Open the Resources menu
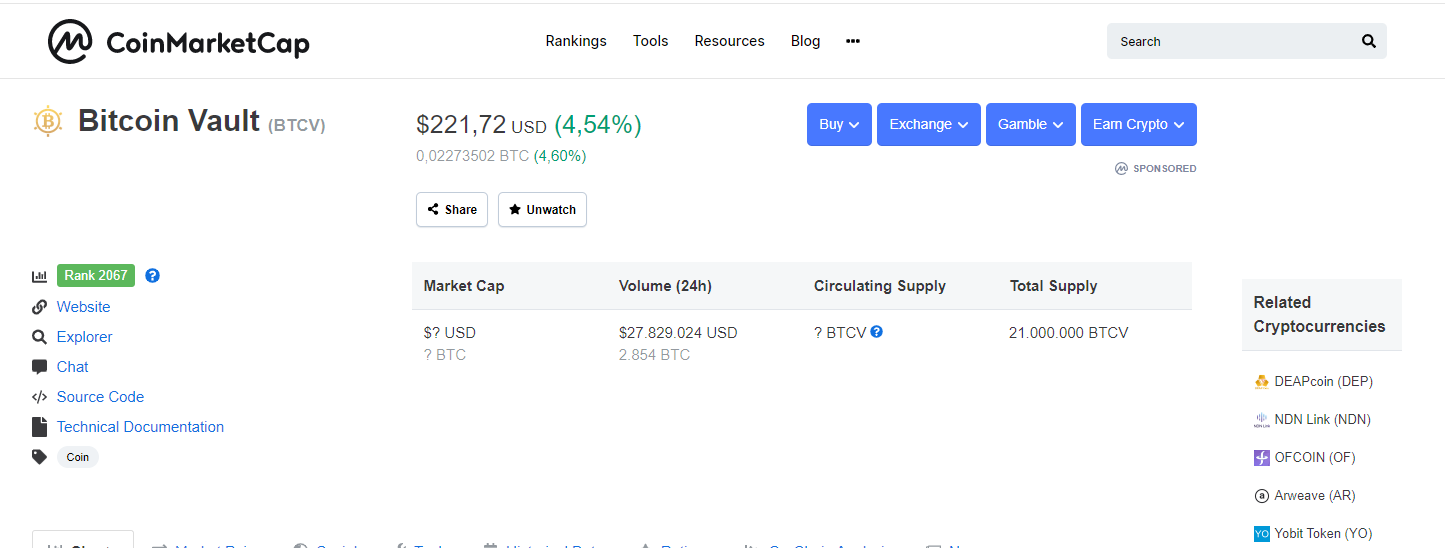Image resolution: width=1445 pixels, height=548 pixels. pyautogui.click(x=730, y=41)
